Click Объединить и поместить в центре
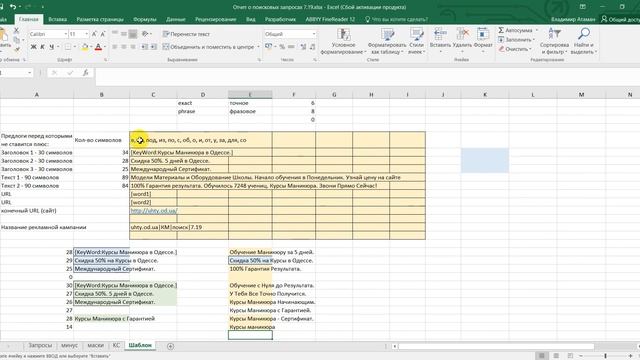This screenshot has height=360, width=640. click(208, 47)
